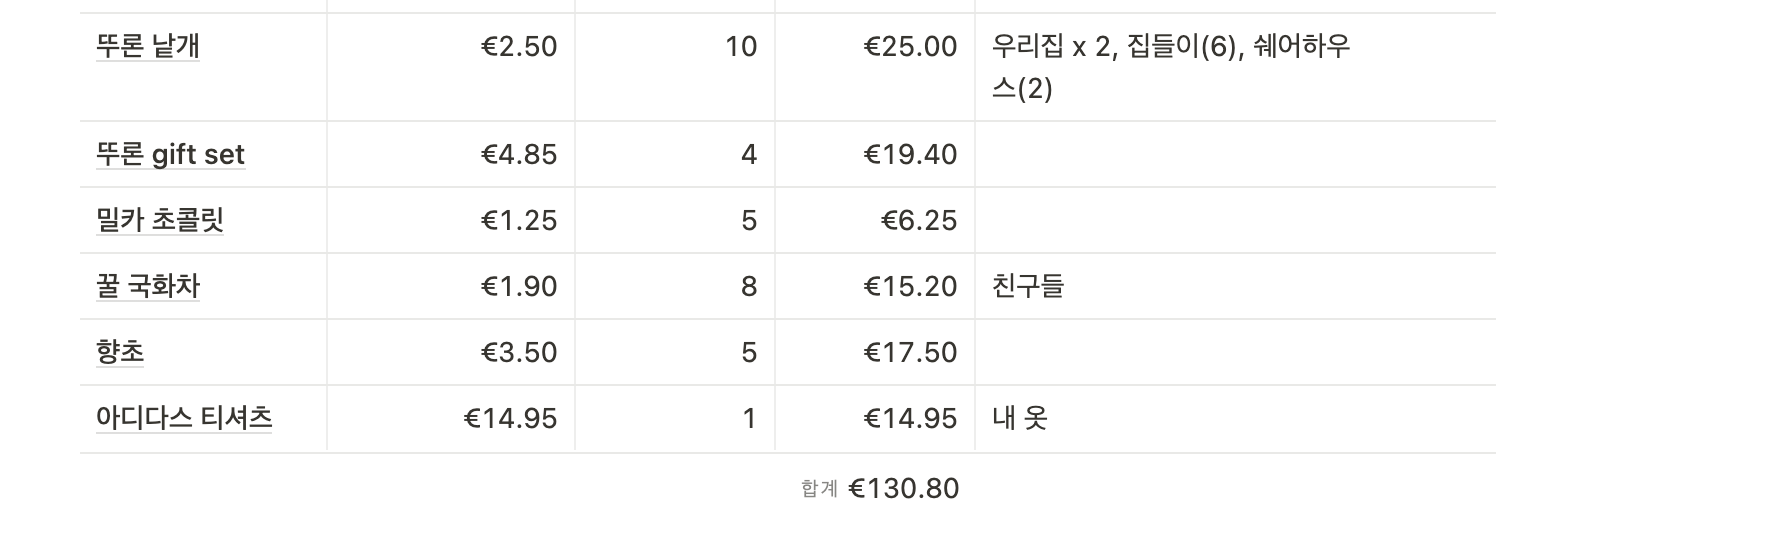The width and height of the screenshot is (1768, 556).
Task: Click the 밀카 초콜릿 item title
Action: point(160,221)
